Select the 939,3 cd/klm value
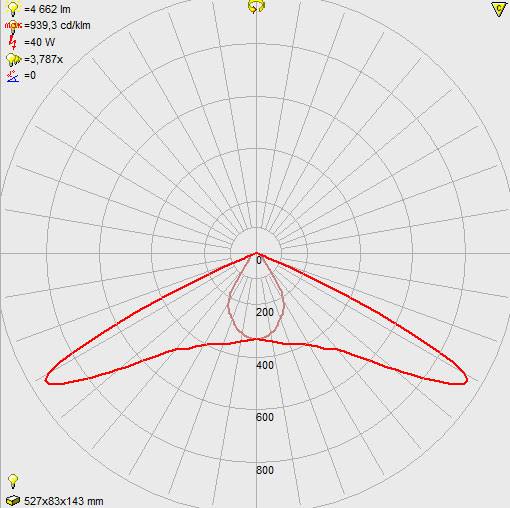510x508 pixels. coord(57,25)
